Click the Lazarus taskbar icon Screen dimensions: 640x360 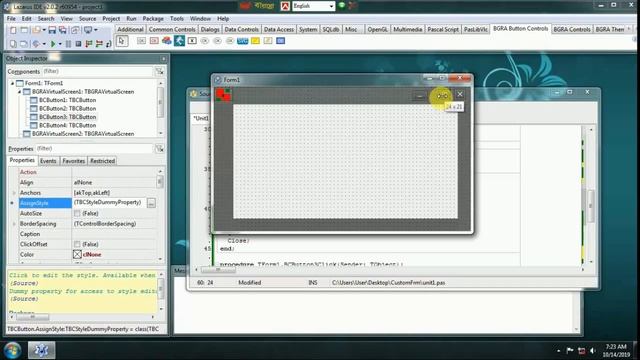pos(42,350)
